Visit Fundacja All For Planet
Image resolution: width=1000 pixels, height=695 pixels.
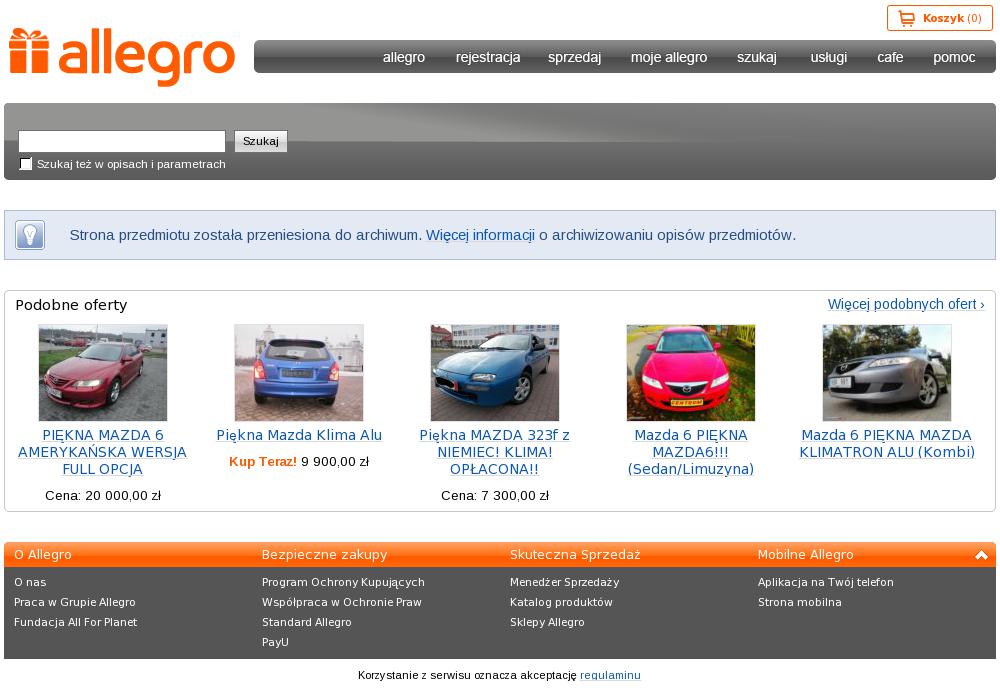click(75, 622)
